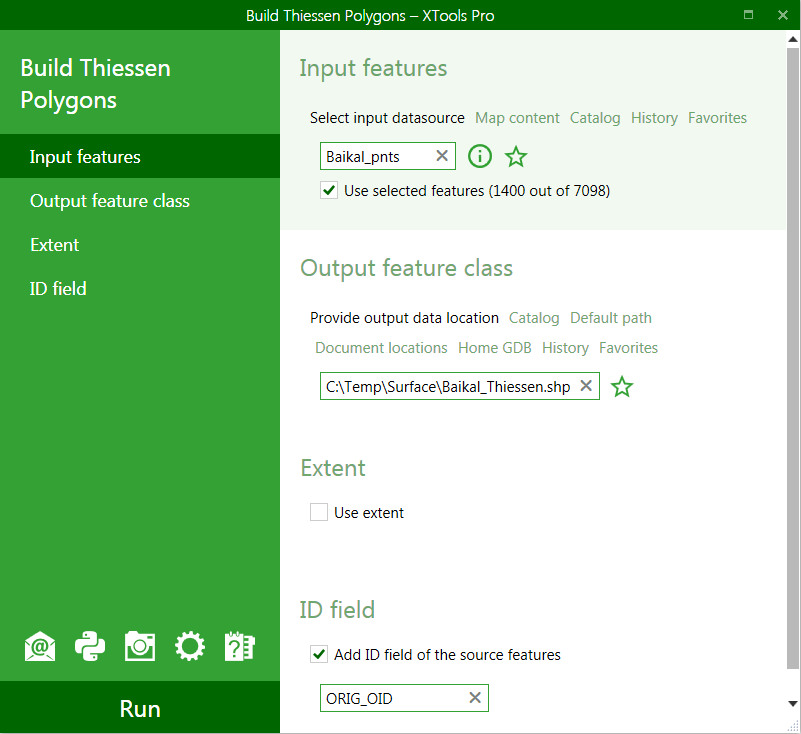
Task: Click the Run button
Action: pos(140,708)
